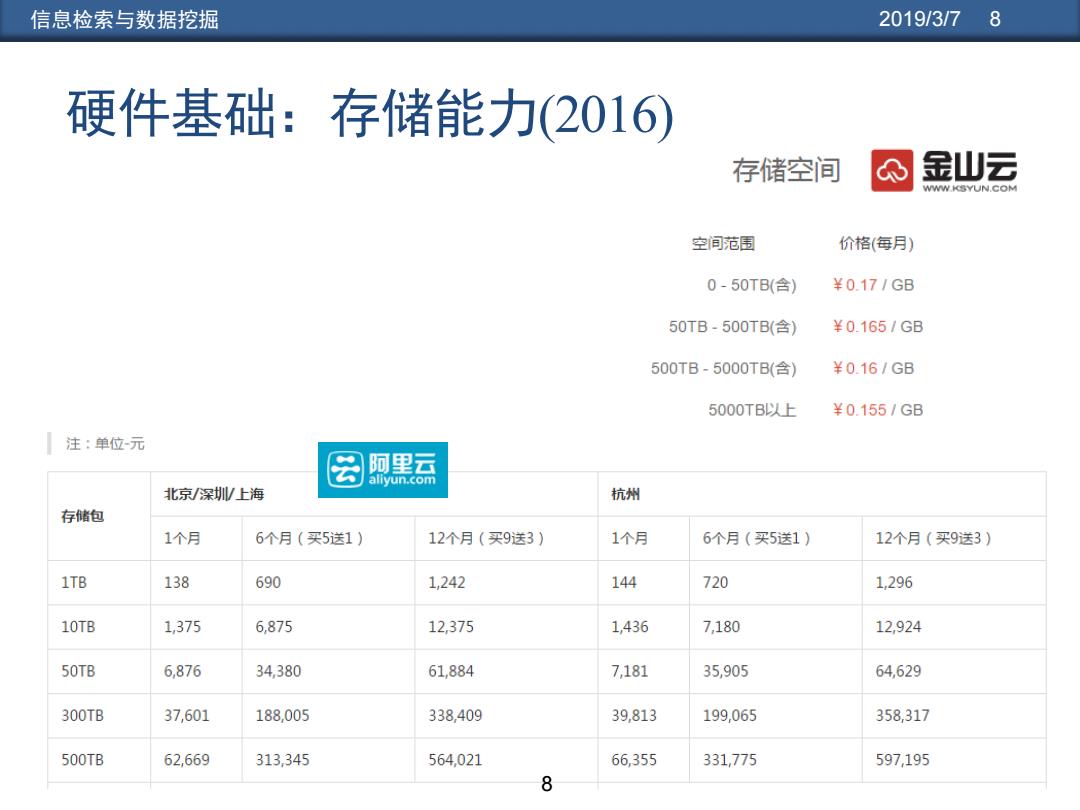The height and width of the screenshot is (810, 1080).
Task: Click the 10TB row label
Action: pos(78,627)
